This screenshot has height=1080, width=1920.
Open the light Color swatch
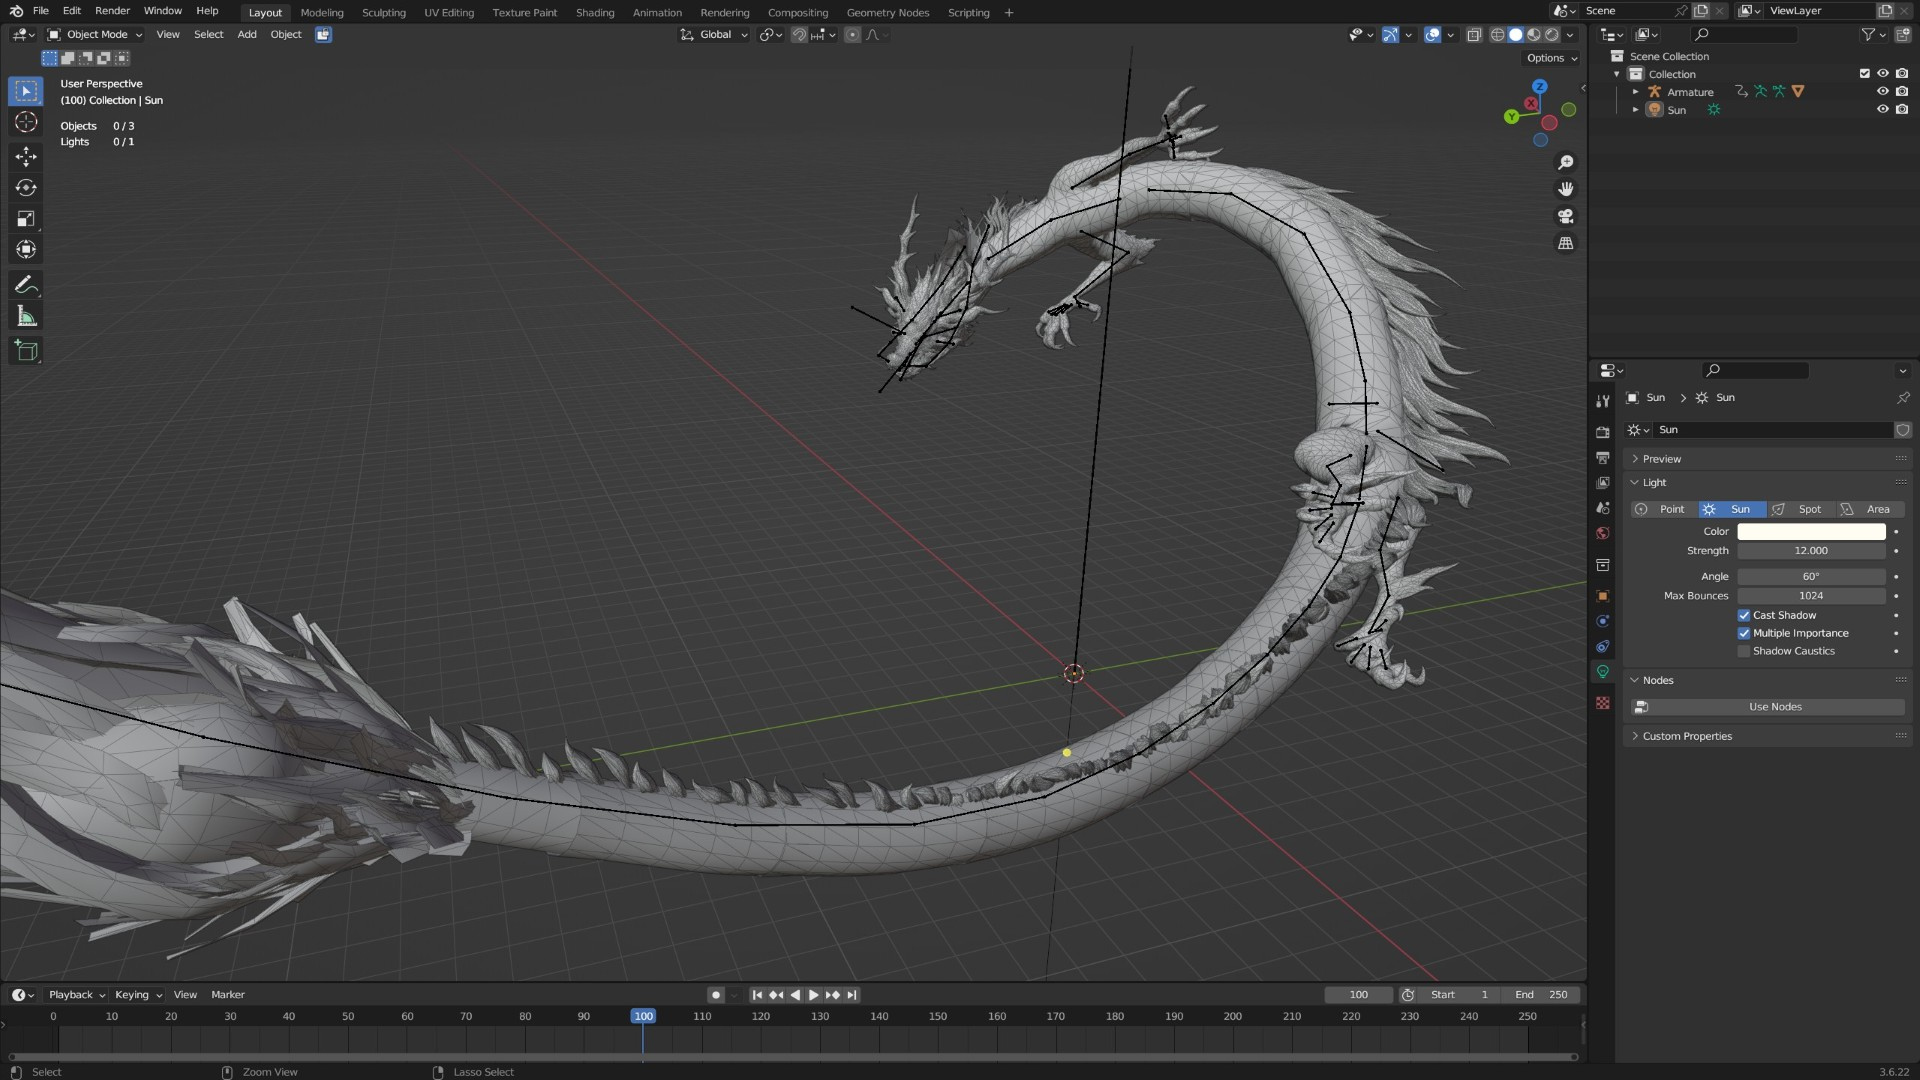pos(1811,532)
